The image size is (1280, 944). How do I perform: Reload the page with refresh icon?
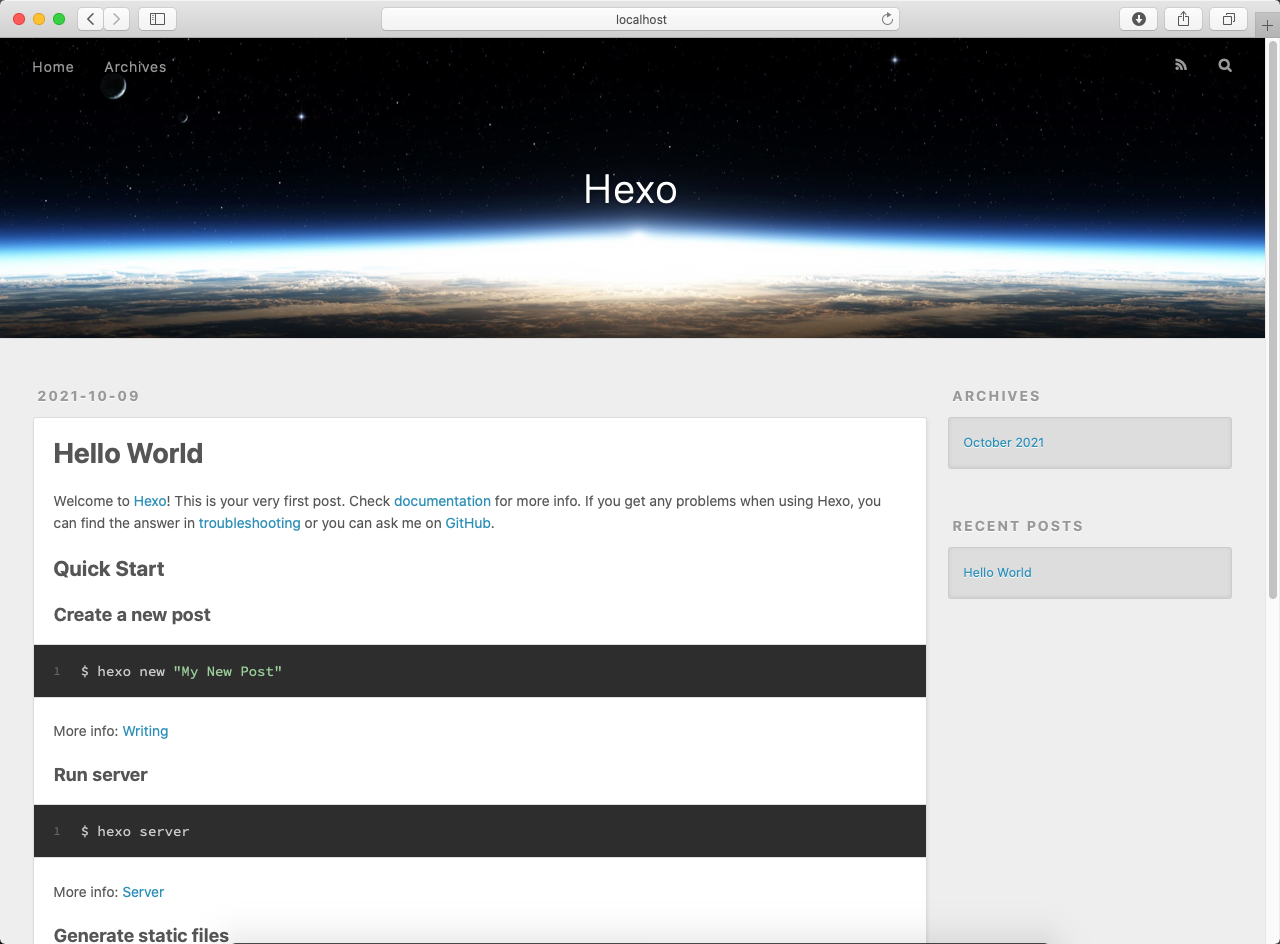pos(887,19)
